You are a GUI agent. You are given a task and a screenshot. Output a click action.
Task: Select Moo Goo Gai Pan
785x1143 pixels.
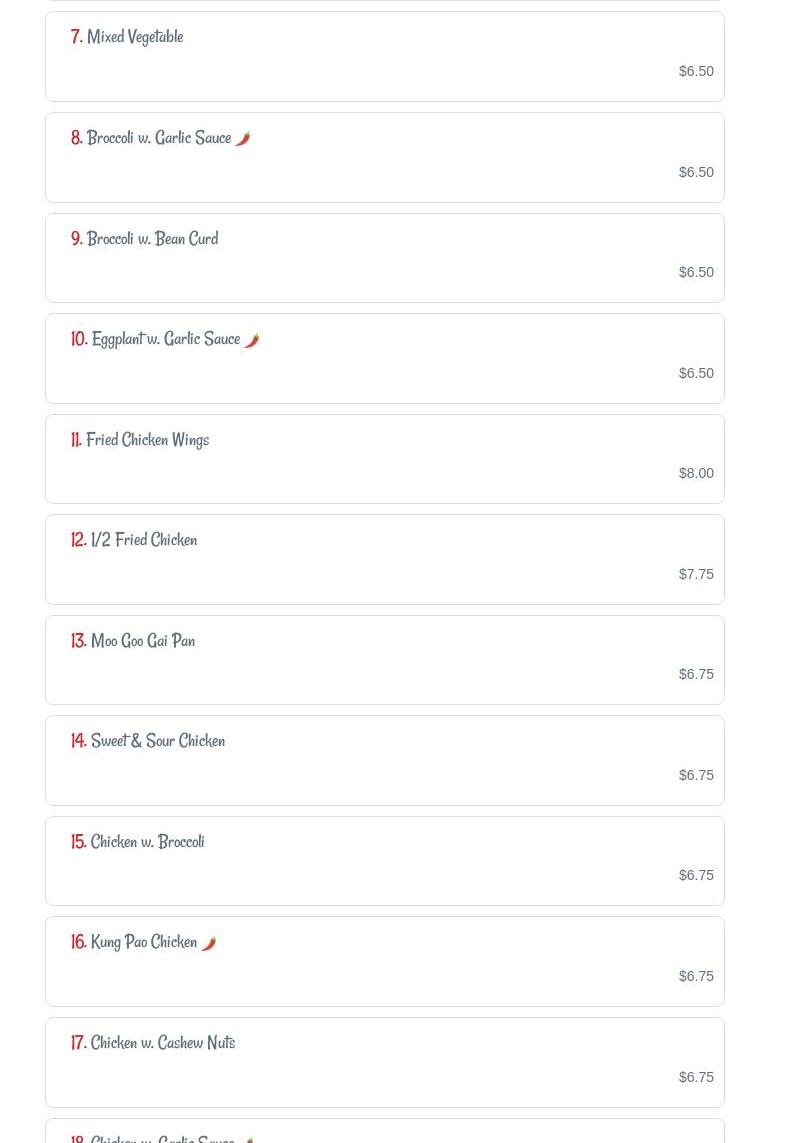click(x=143, y=641)
